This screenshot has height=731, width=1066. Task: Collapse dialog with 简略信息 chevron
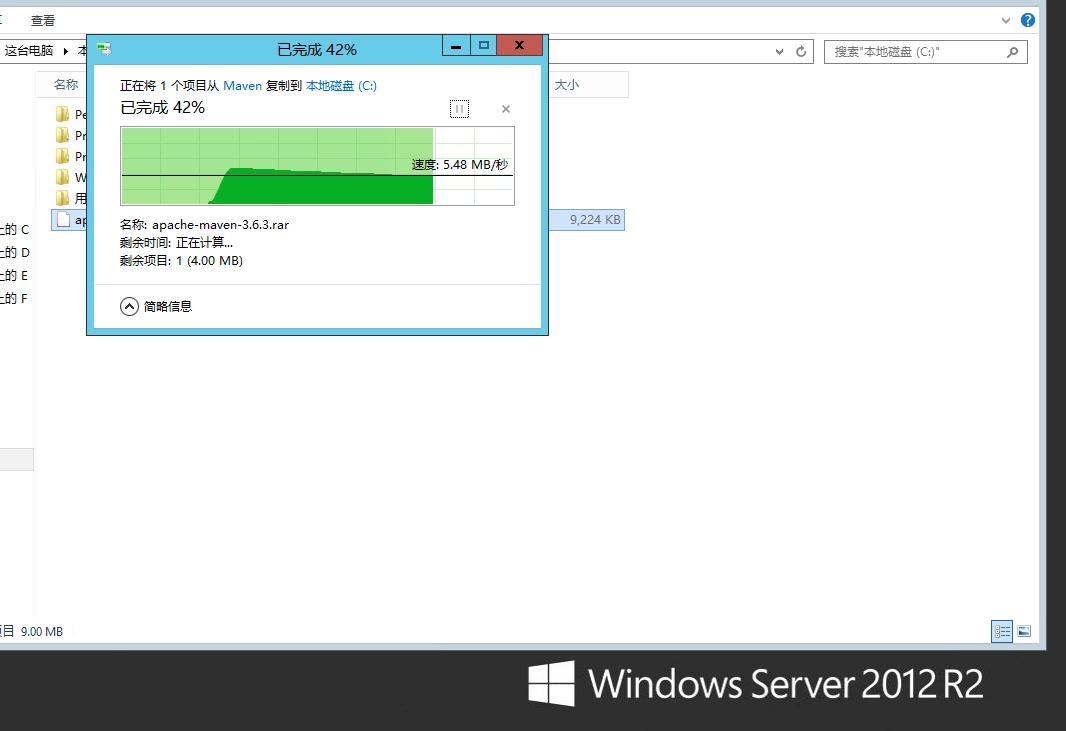pyautogui.click(x=129, y=307)
